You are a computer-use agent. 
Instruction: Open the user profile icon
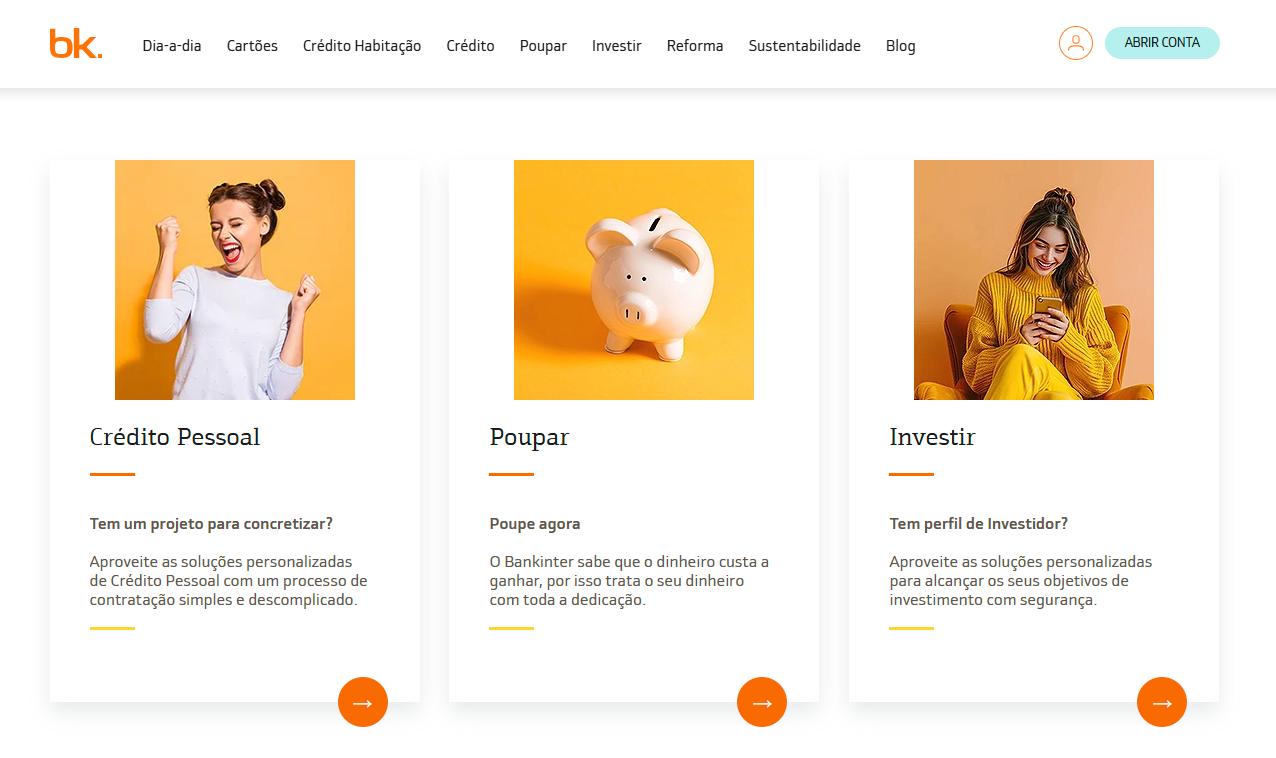1076,43
